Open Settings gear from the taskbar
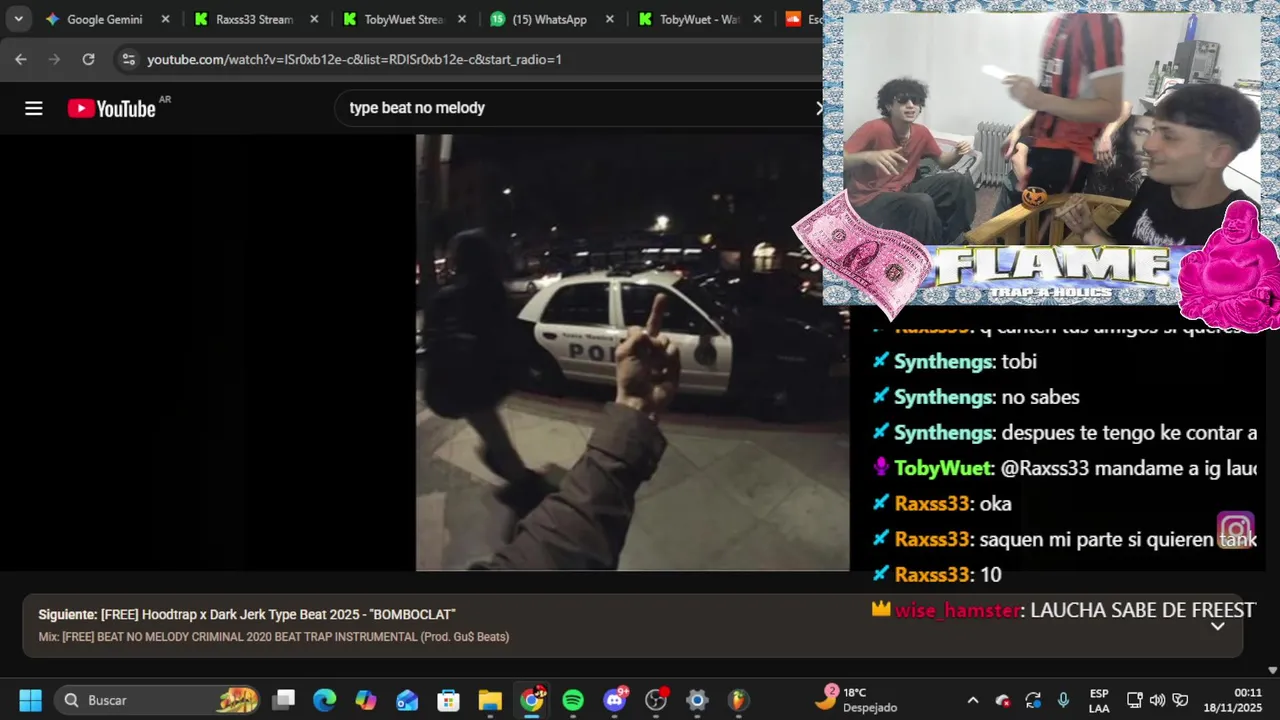 697,700
